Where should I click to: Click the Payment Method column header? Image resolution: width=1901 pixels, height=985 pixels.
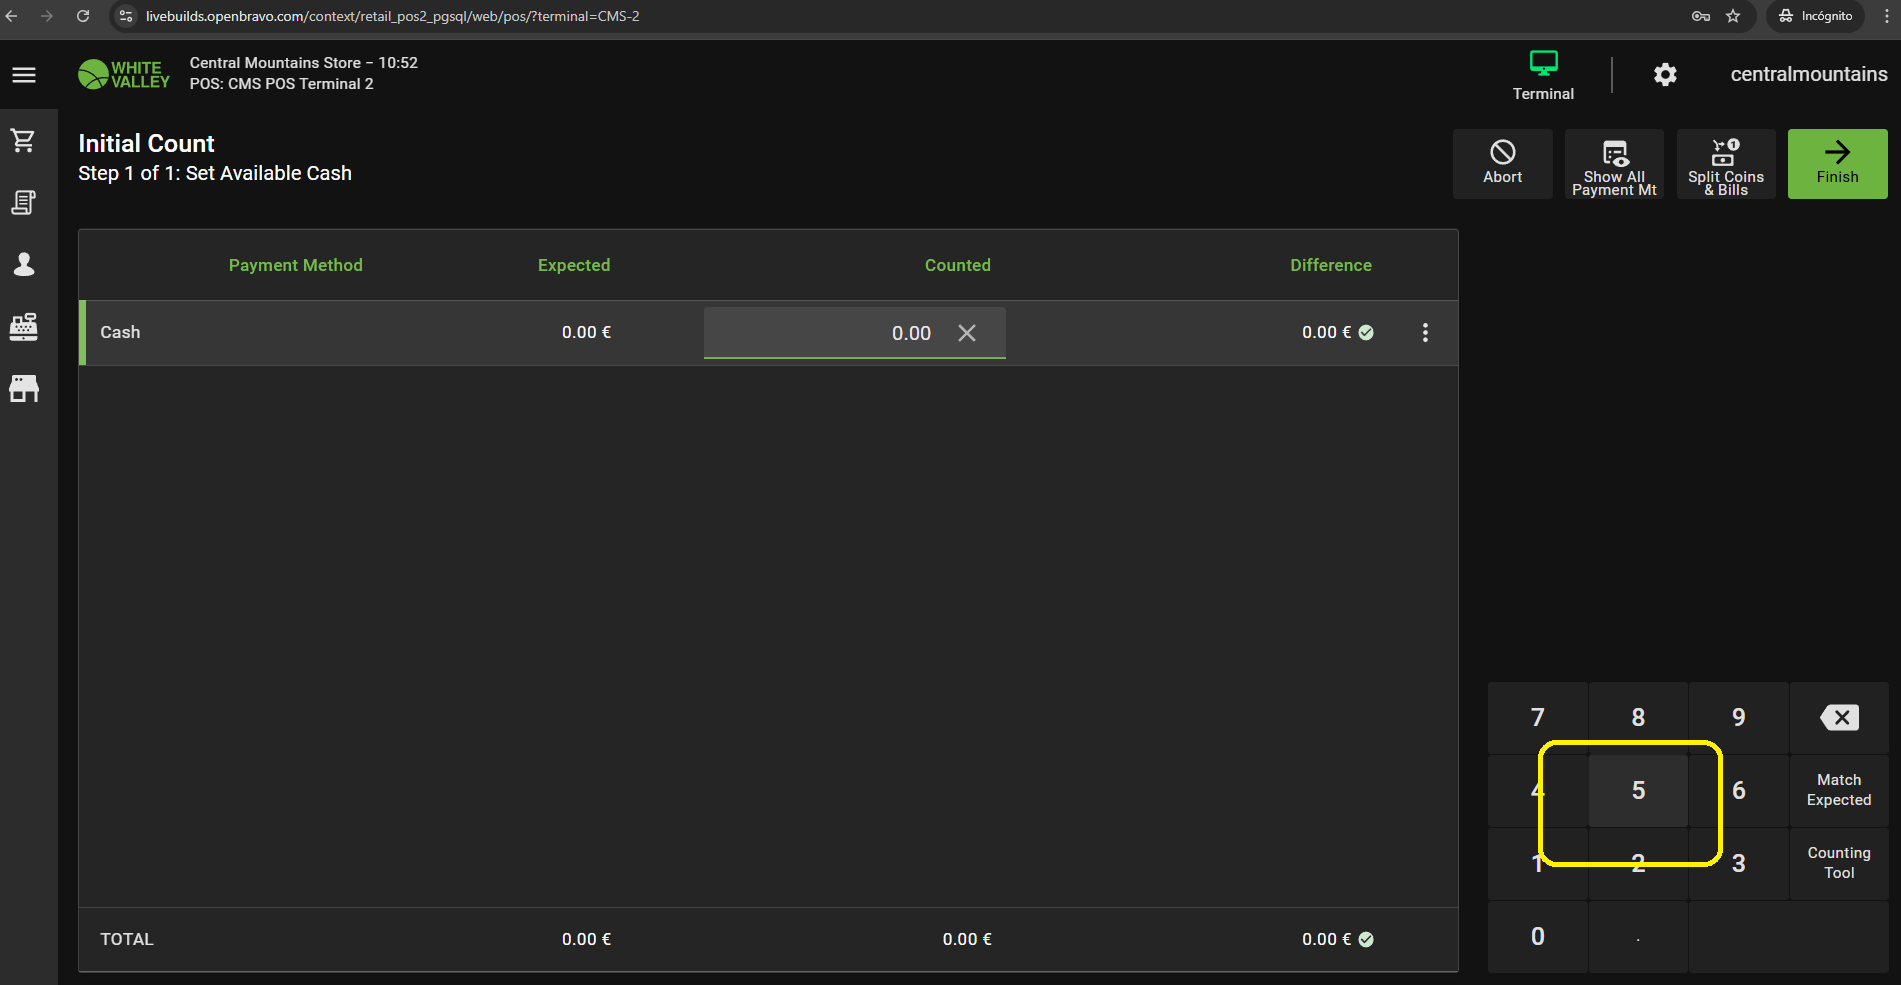click(296, 265)
